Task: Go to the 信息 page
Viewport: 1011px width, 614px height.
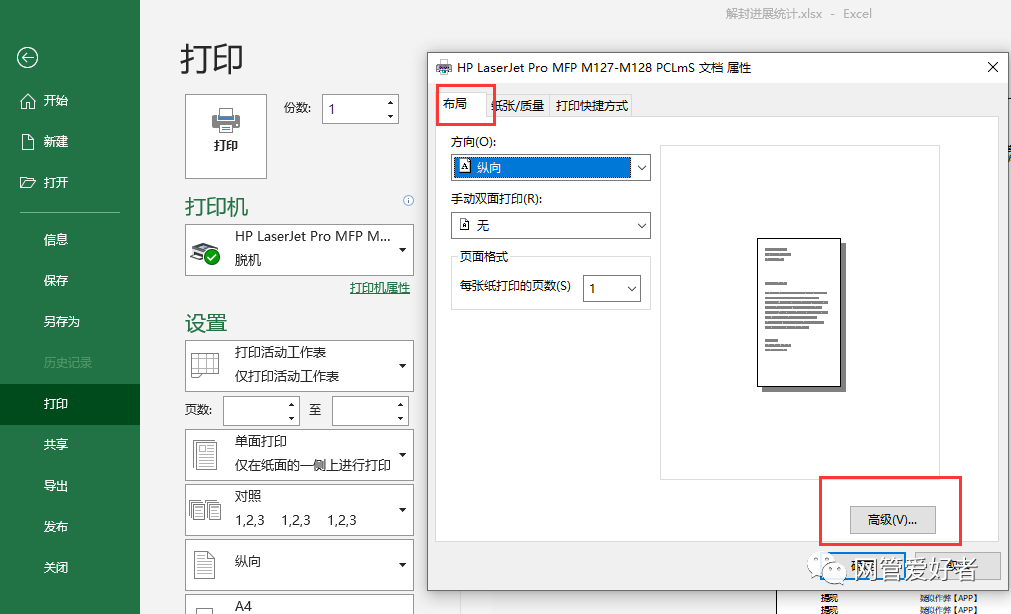Action: (x=55, y=240)
